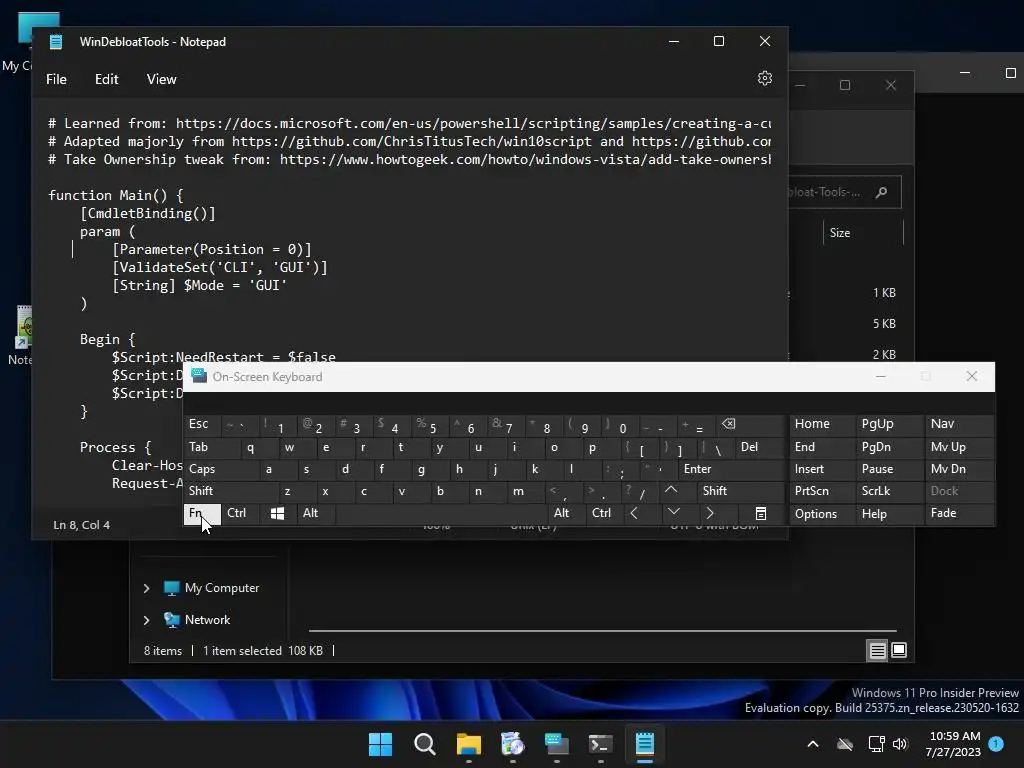Tap the PrtScn key on On-Screen Keyboard
1024x768 pixels.
[x=822, y=491]
